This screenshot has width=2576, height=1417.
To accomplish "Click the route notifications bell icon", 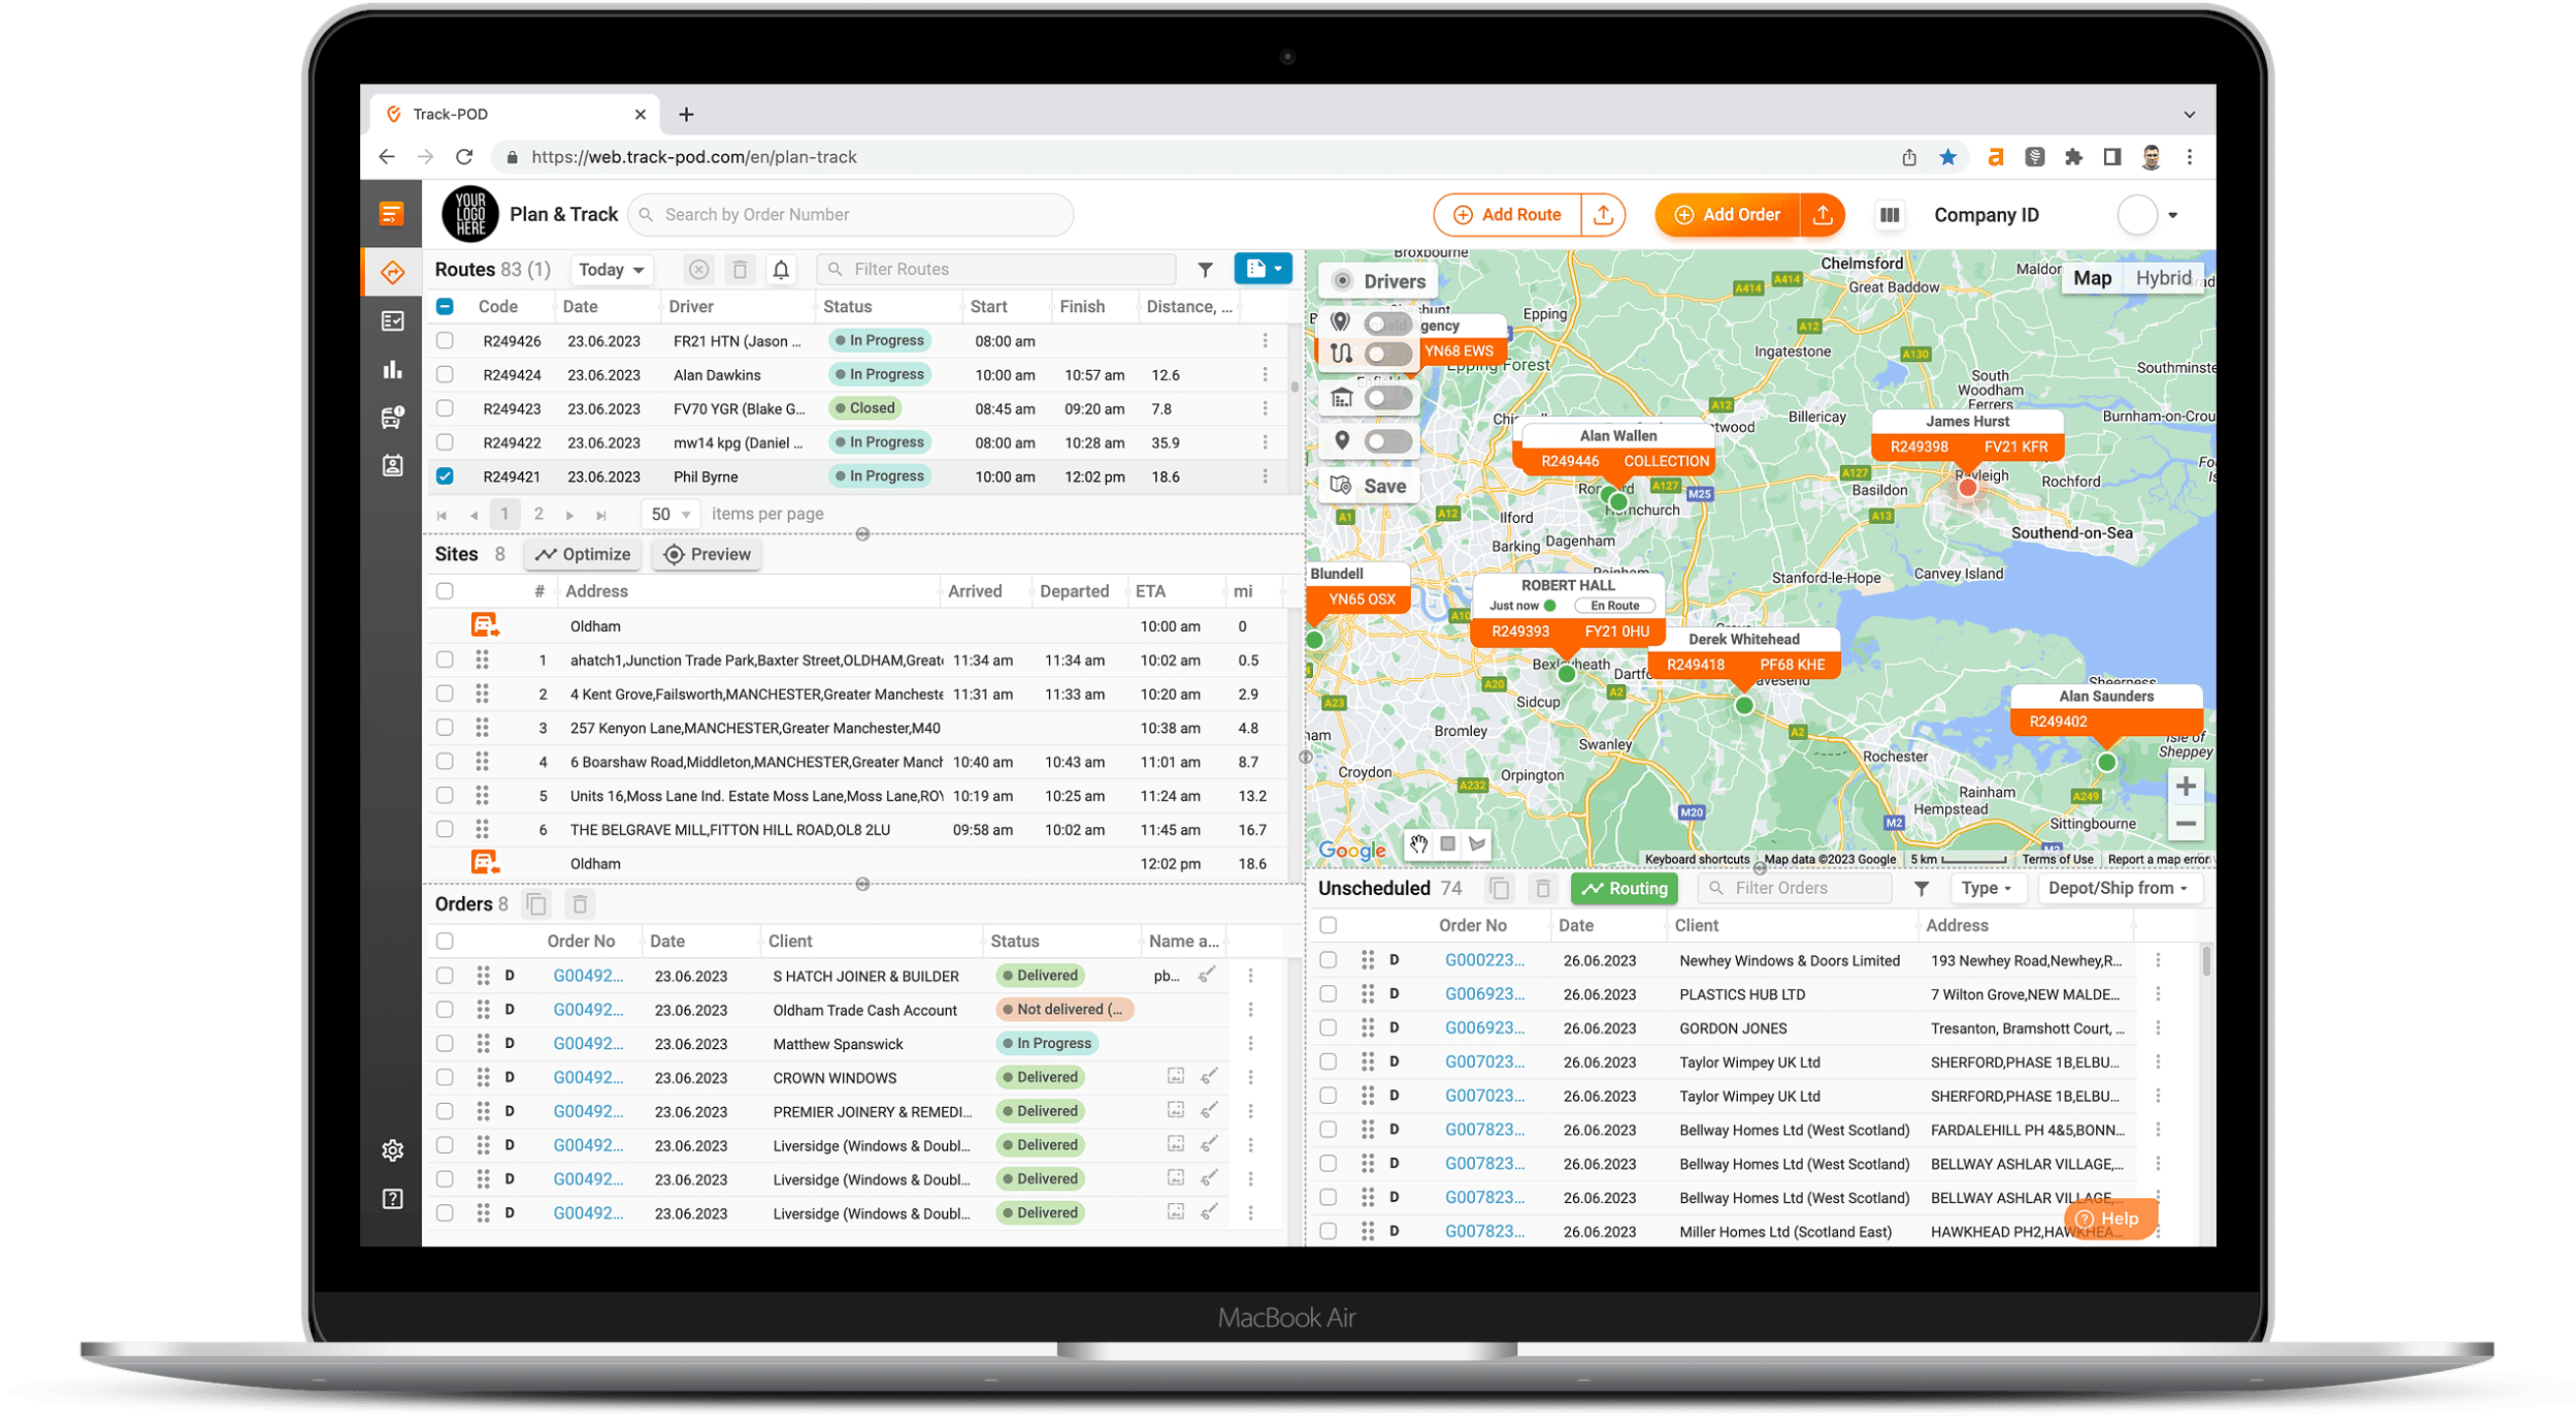I will [781, 269].
